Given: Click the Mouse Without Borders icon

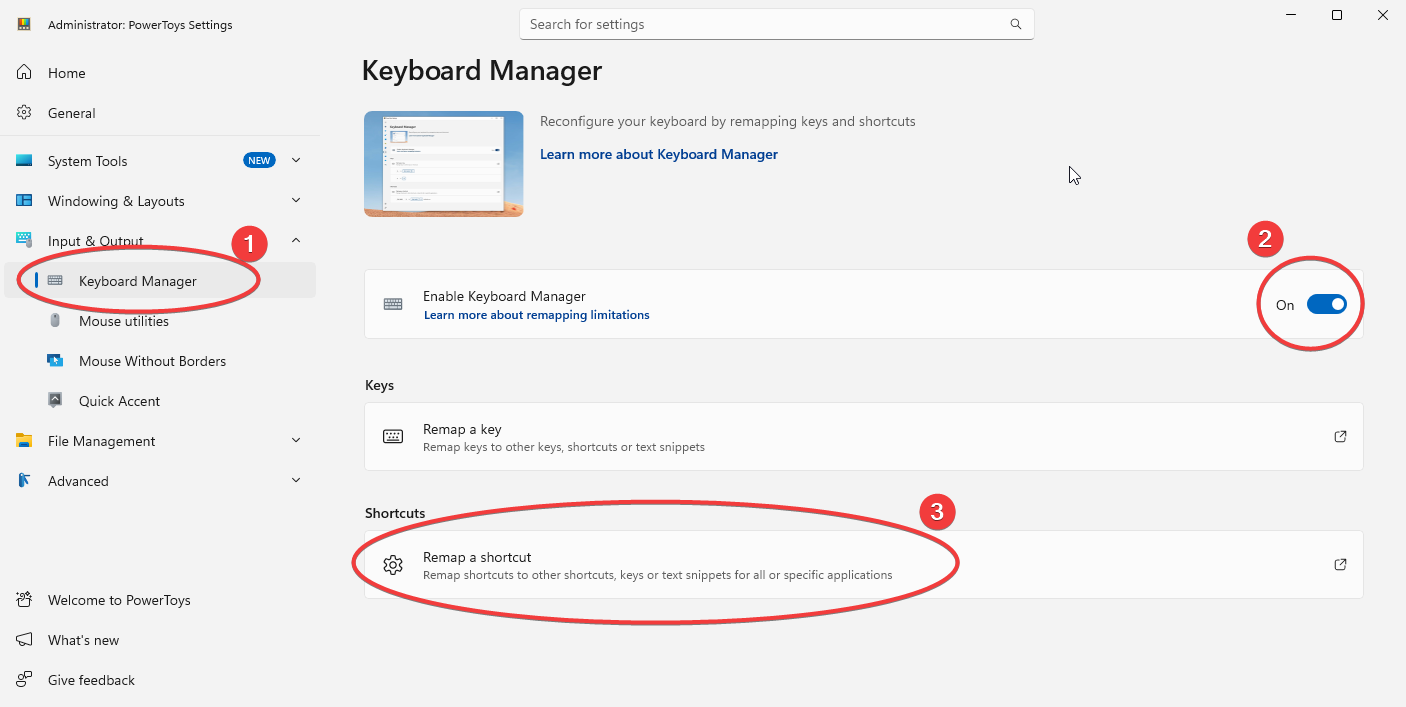Looking at the screenshot, I should click(x=56, y=361).
